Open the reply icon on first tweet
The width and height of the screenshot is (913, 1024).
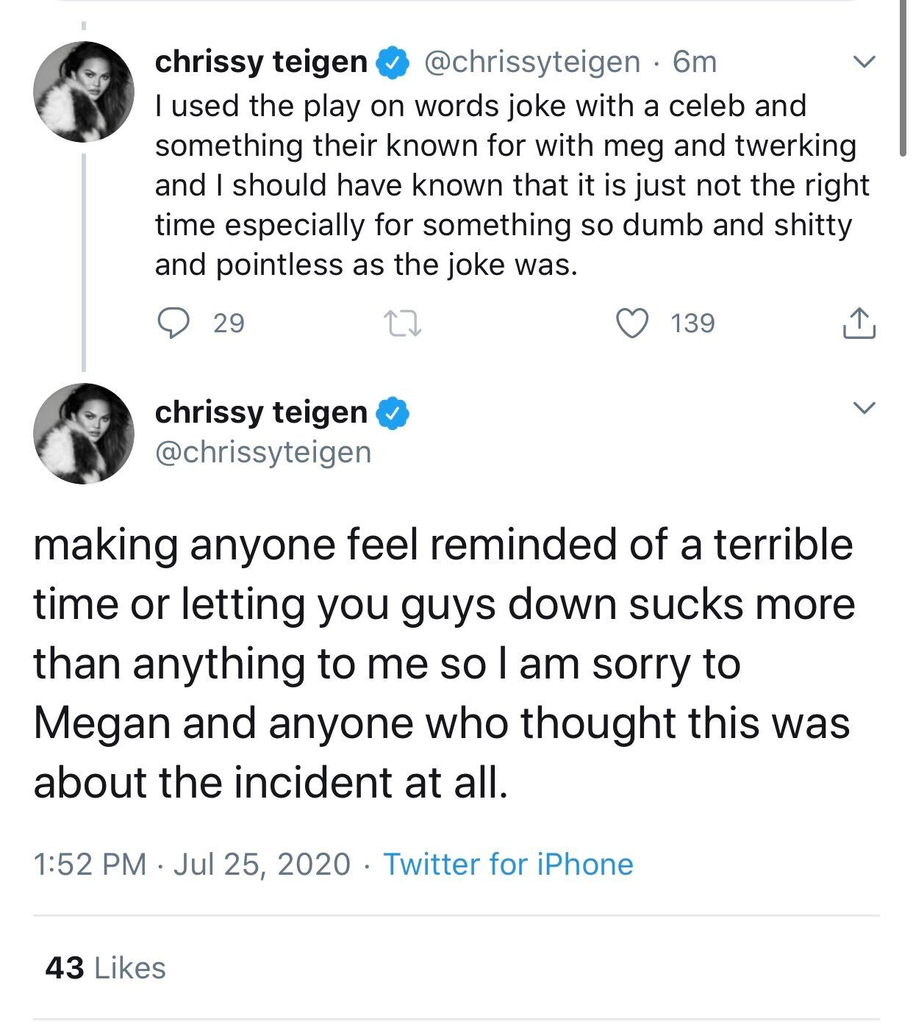(176, 323)
